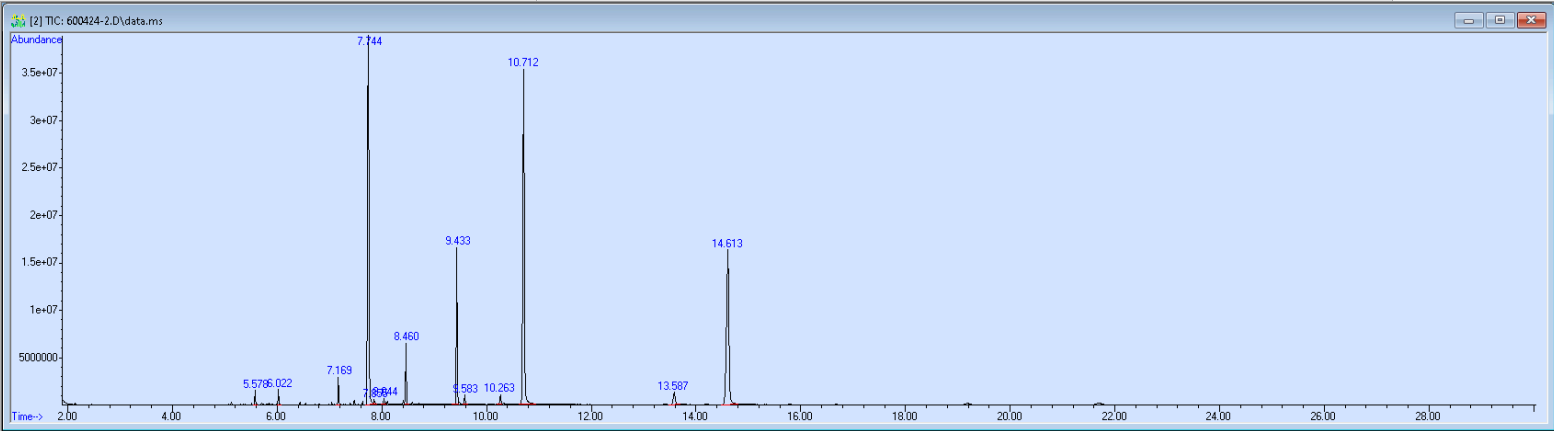Select the peak labeled 10.263
This screenshot has width=1554, height=431.
click(499, 387)
